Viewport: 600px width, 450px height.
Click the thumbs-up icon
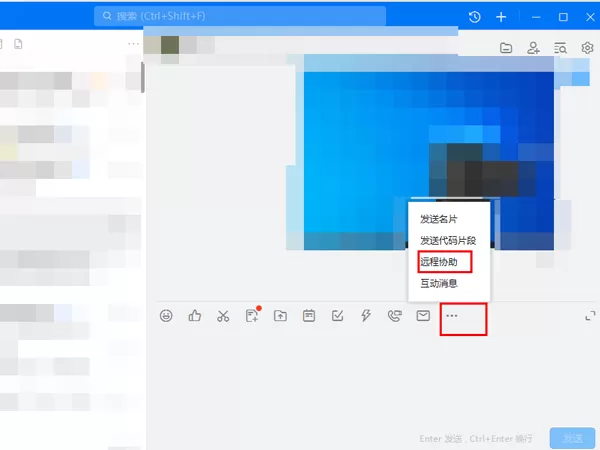point(195,316)
